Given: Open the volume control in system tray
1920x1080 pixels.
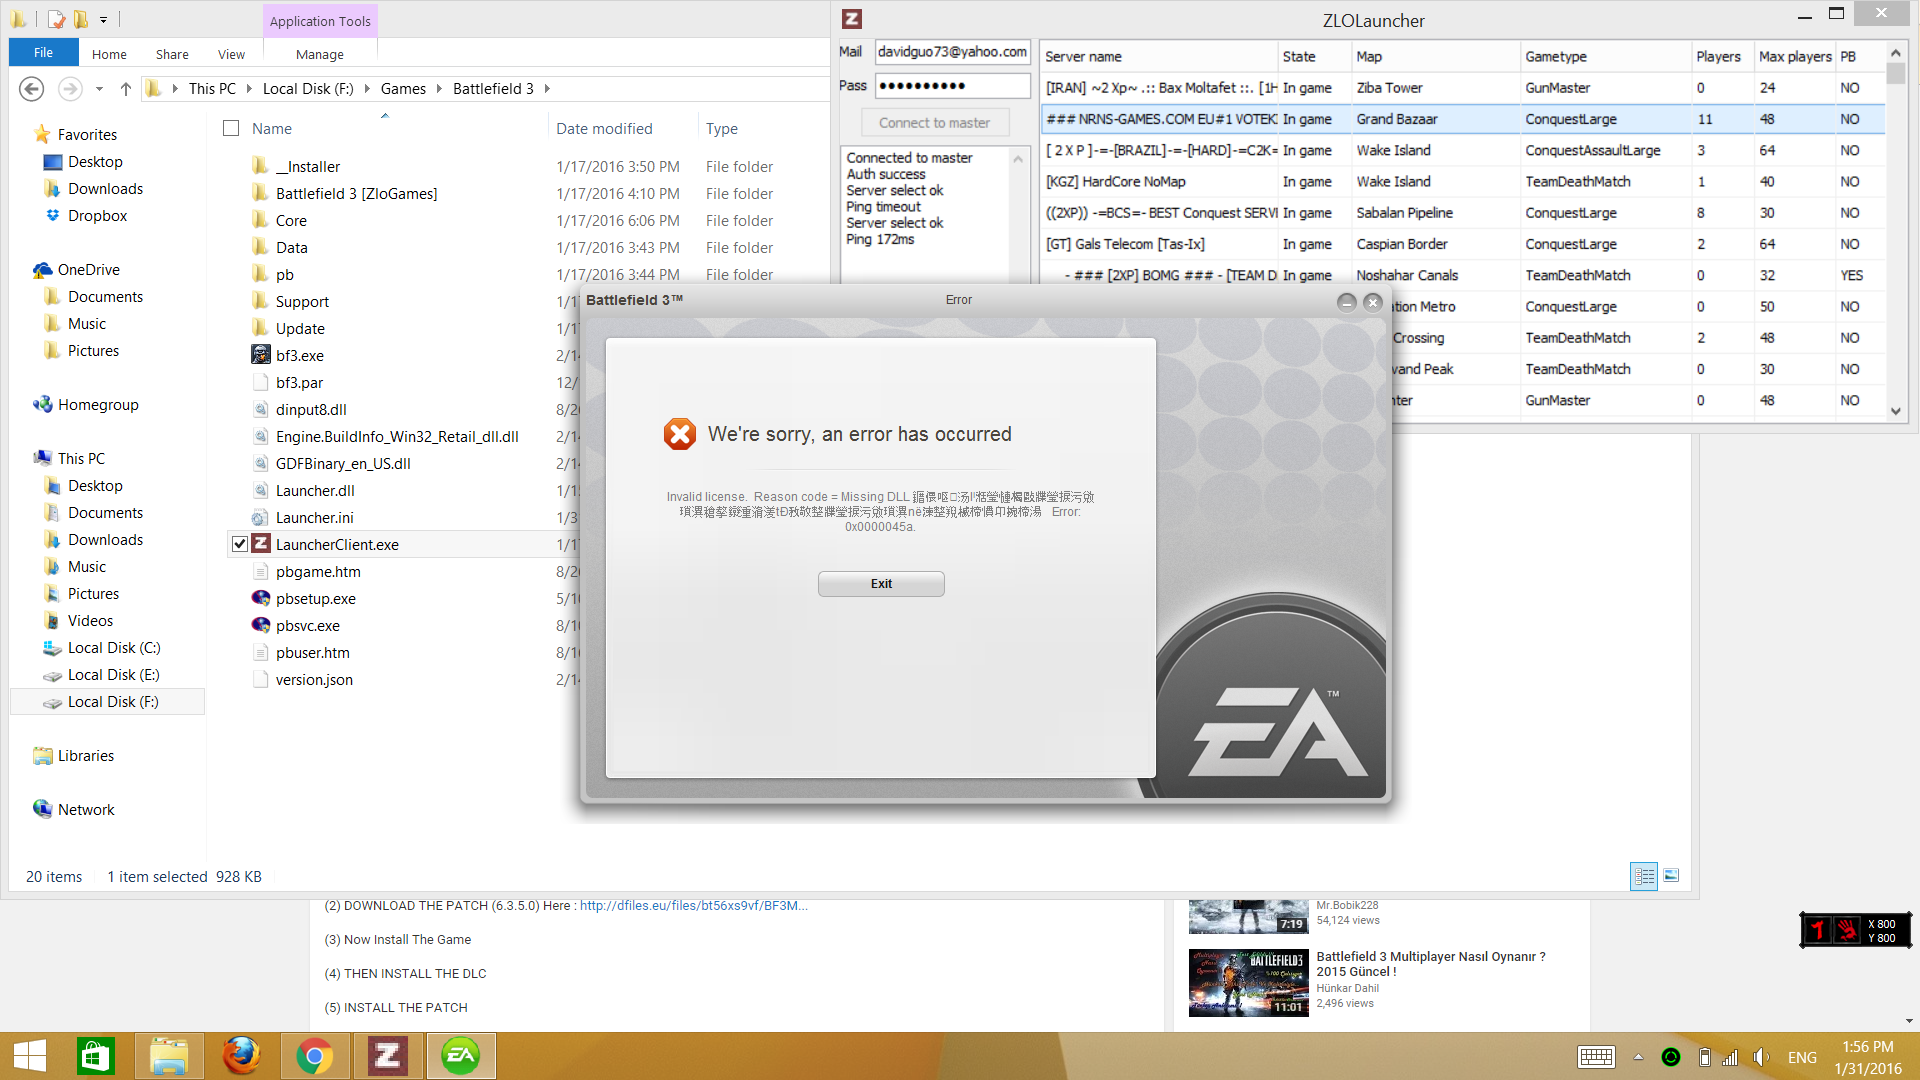Looking at the screenshot, I should [x=1761, y=1057].
